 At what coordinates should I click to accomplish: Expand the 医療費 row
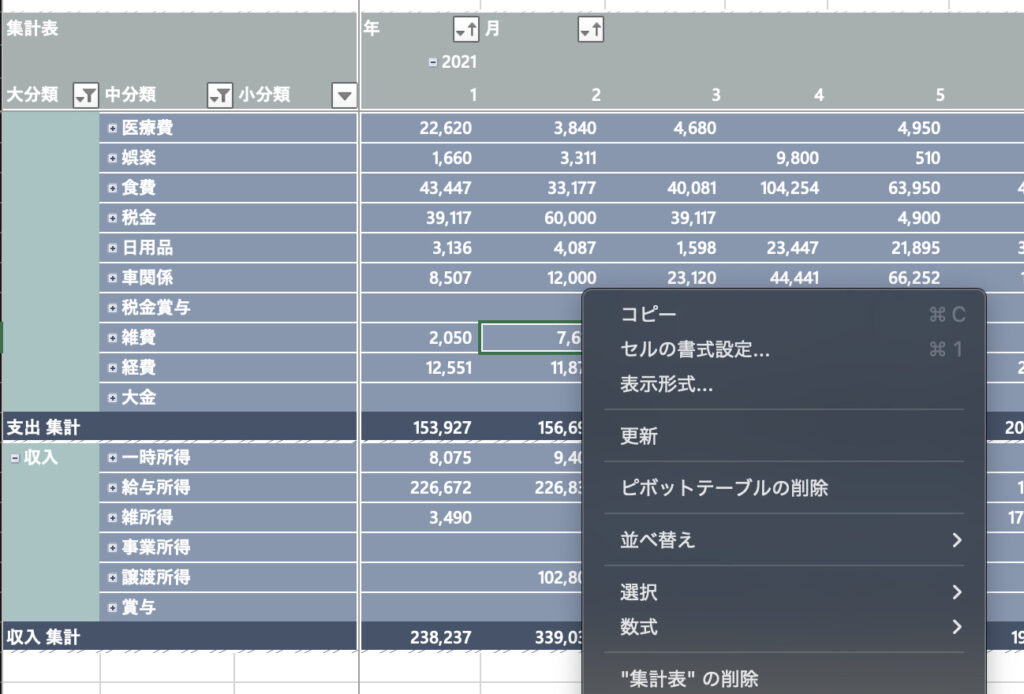(113, 128)
